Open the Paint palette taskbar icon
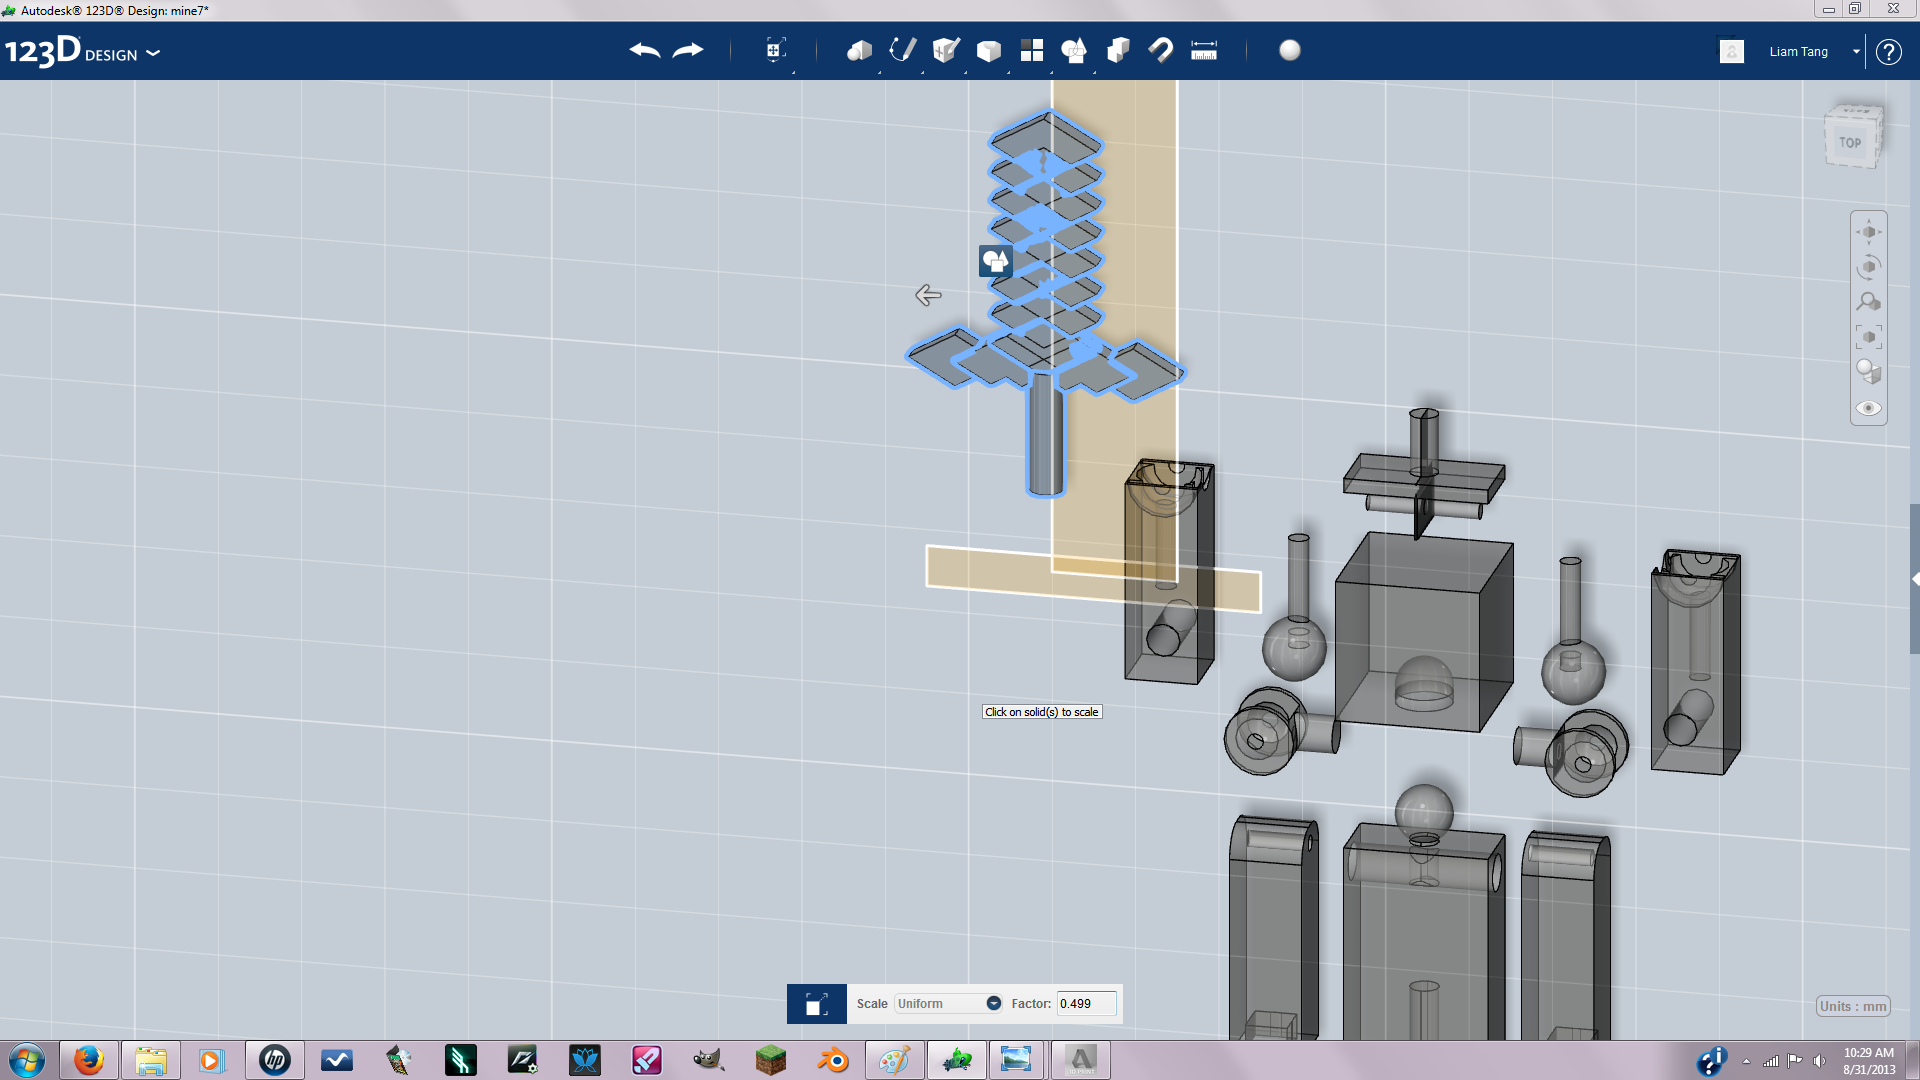The height and width of the screenshot is (1080, 1920). pyautogui.click(x=894, y=1060)
